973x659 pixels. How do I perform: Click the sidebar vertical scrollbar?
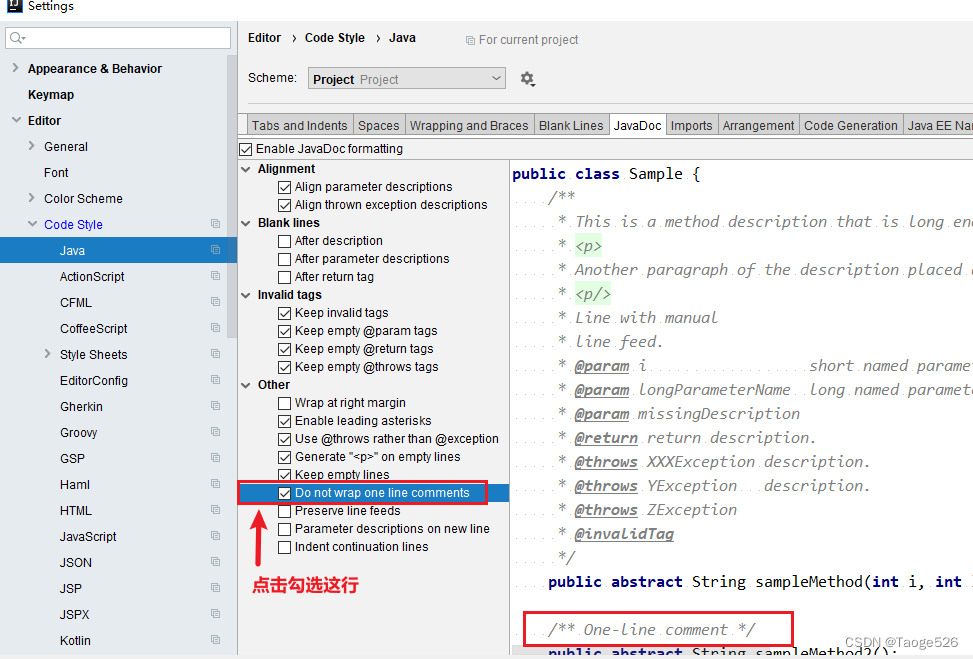pyautogui.click(x=232, y=195)
